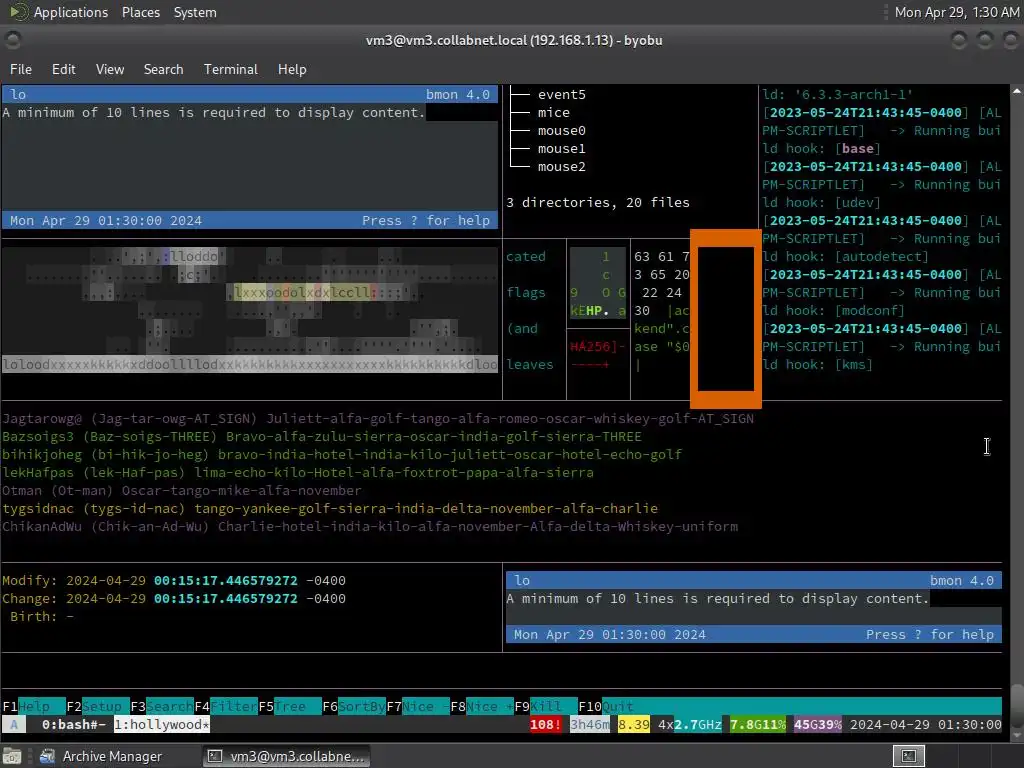Open the Search menu
This screenshot has height=768, width=1024.
click(163, 69)
